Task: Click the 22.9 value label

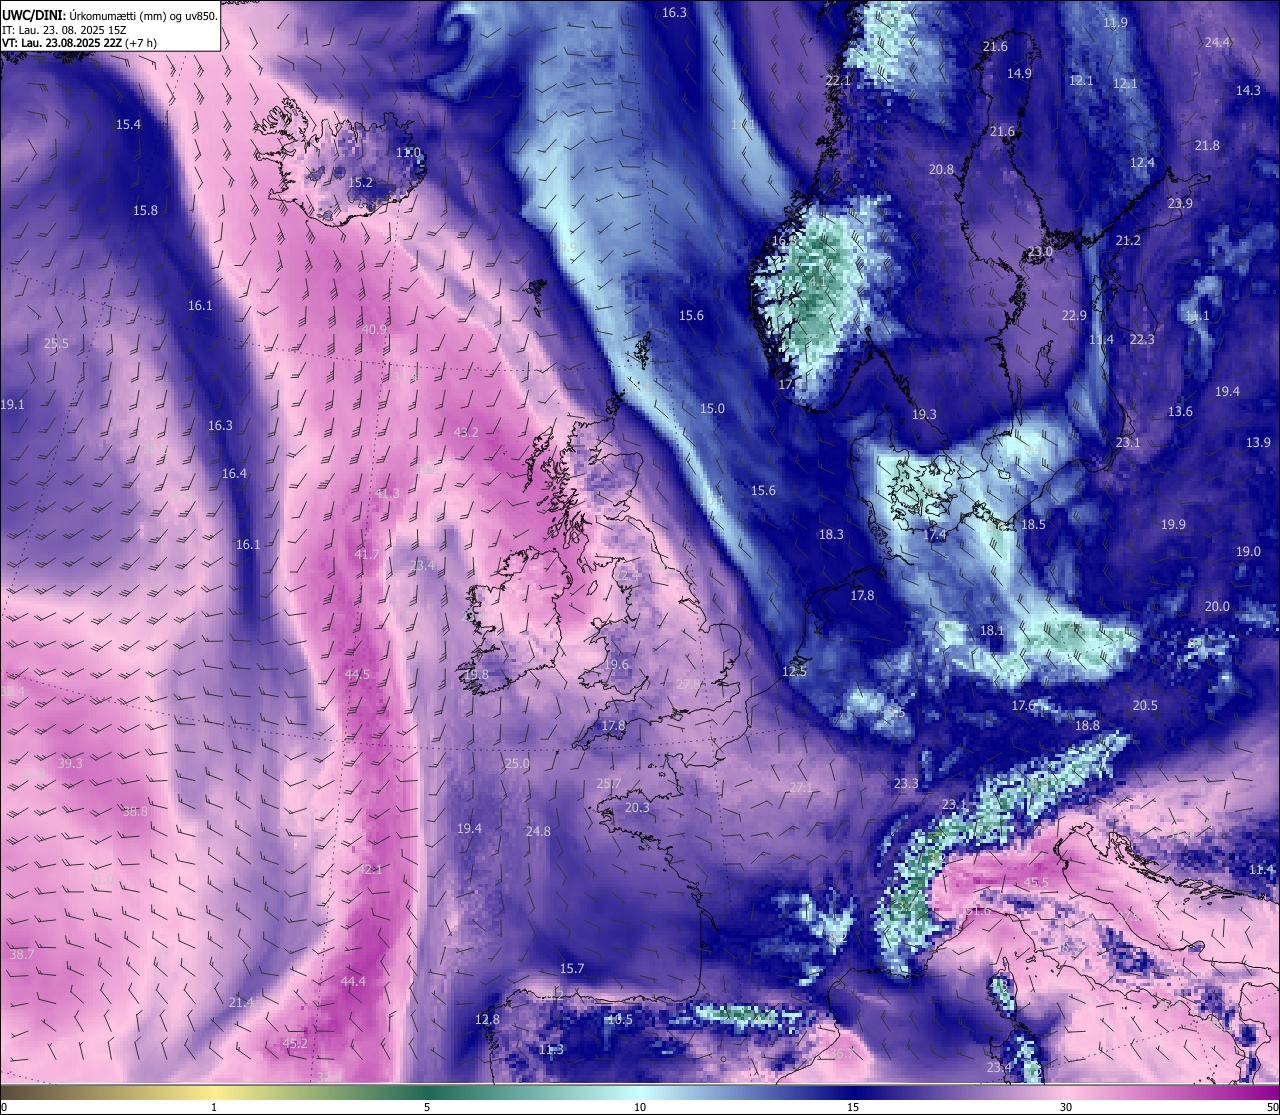Action: click(1074, 316)
